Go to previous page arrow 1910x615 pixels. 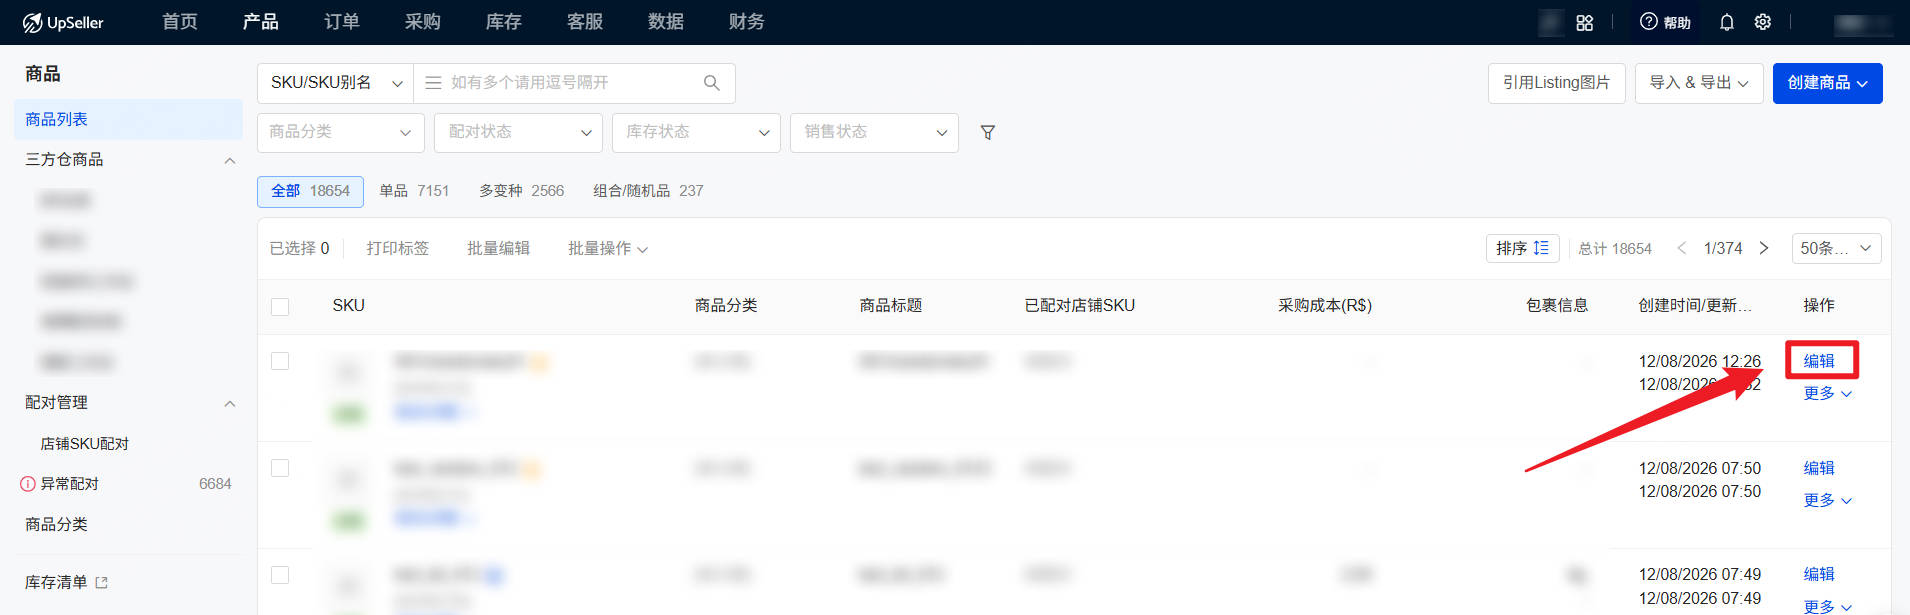(1682, 248)
